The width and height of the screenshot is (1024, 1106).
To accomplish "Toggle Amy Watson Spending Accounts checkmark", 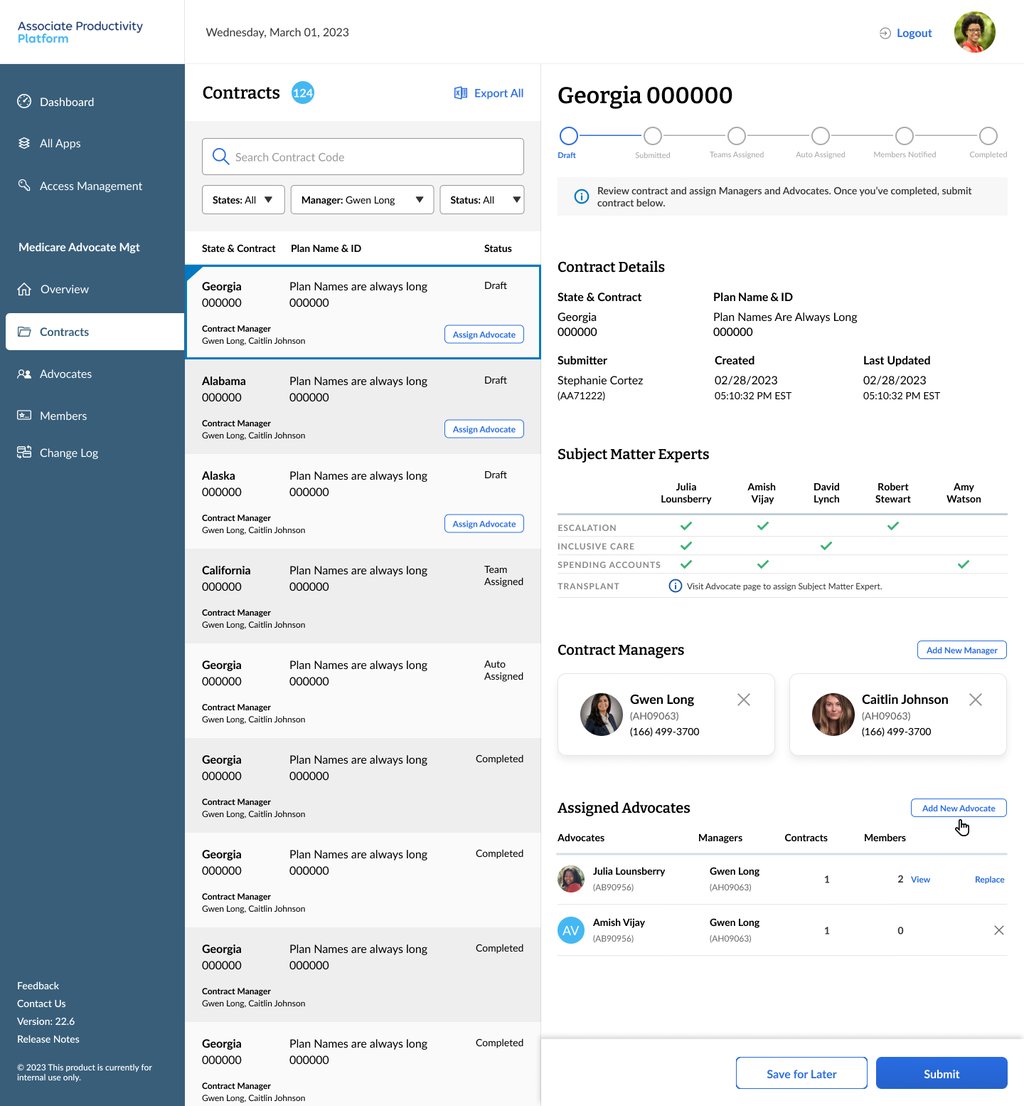I will [x=963, y=564].
